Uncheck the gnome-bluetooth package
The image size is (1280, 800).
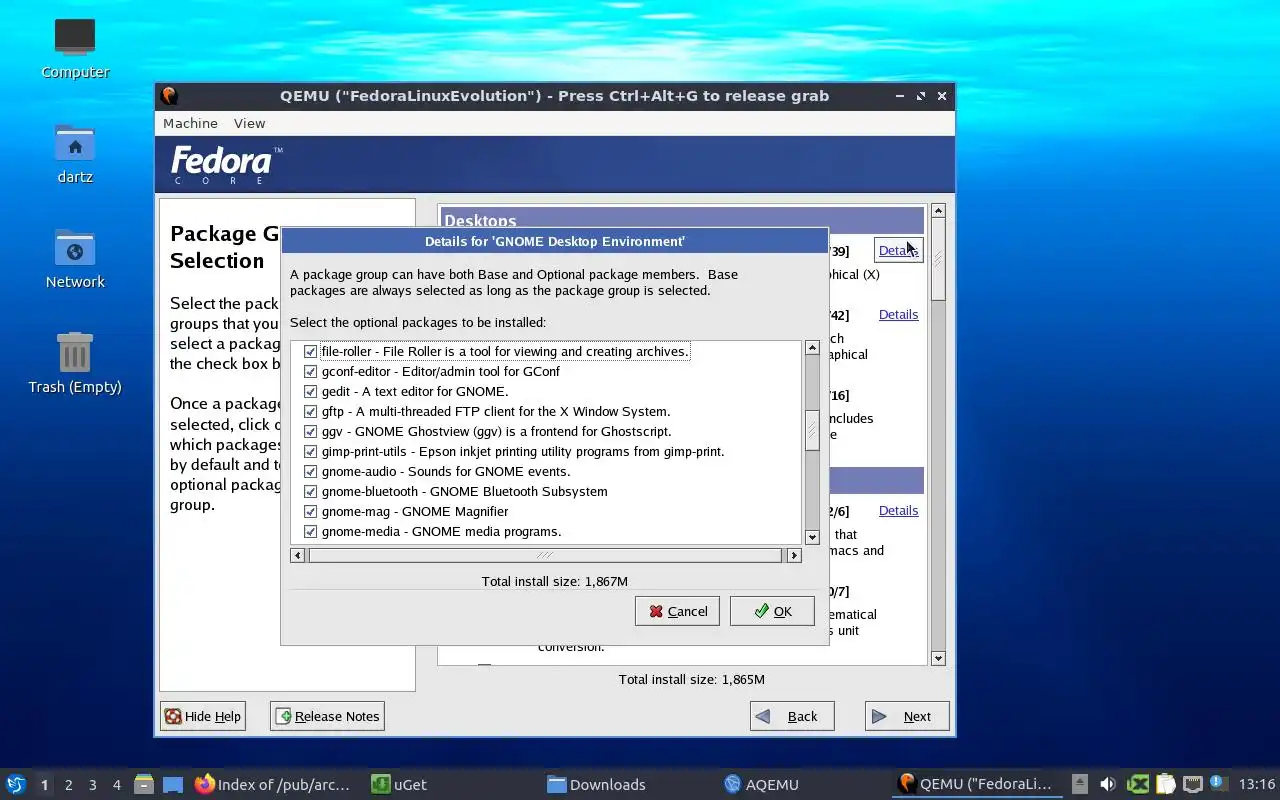pos(310,491)
